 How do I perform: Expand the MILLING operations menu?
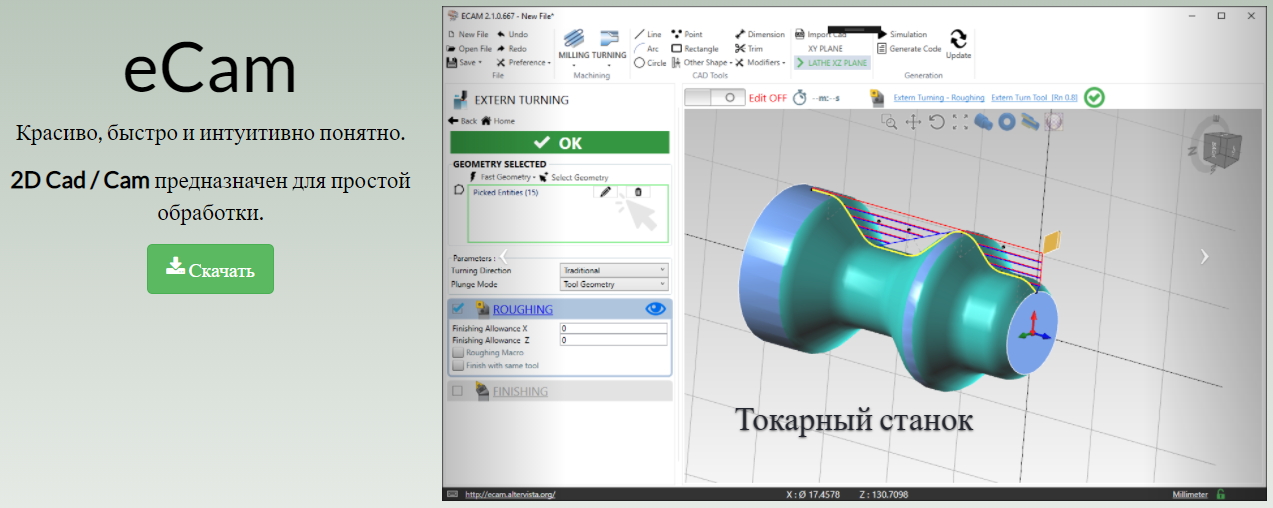[574, 47]
